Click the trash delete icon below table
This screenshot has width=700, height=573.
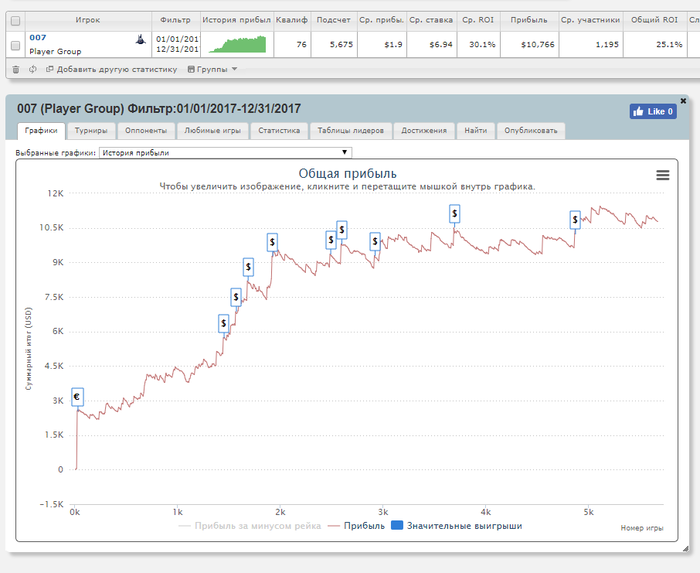point(16,69)
